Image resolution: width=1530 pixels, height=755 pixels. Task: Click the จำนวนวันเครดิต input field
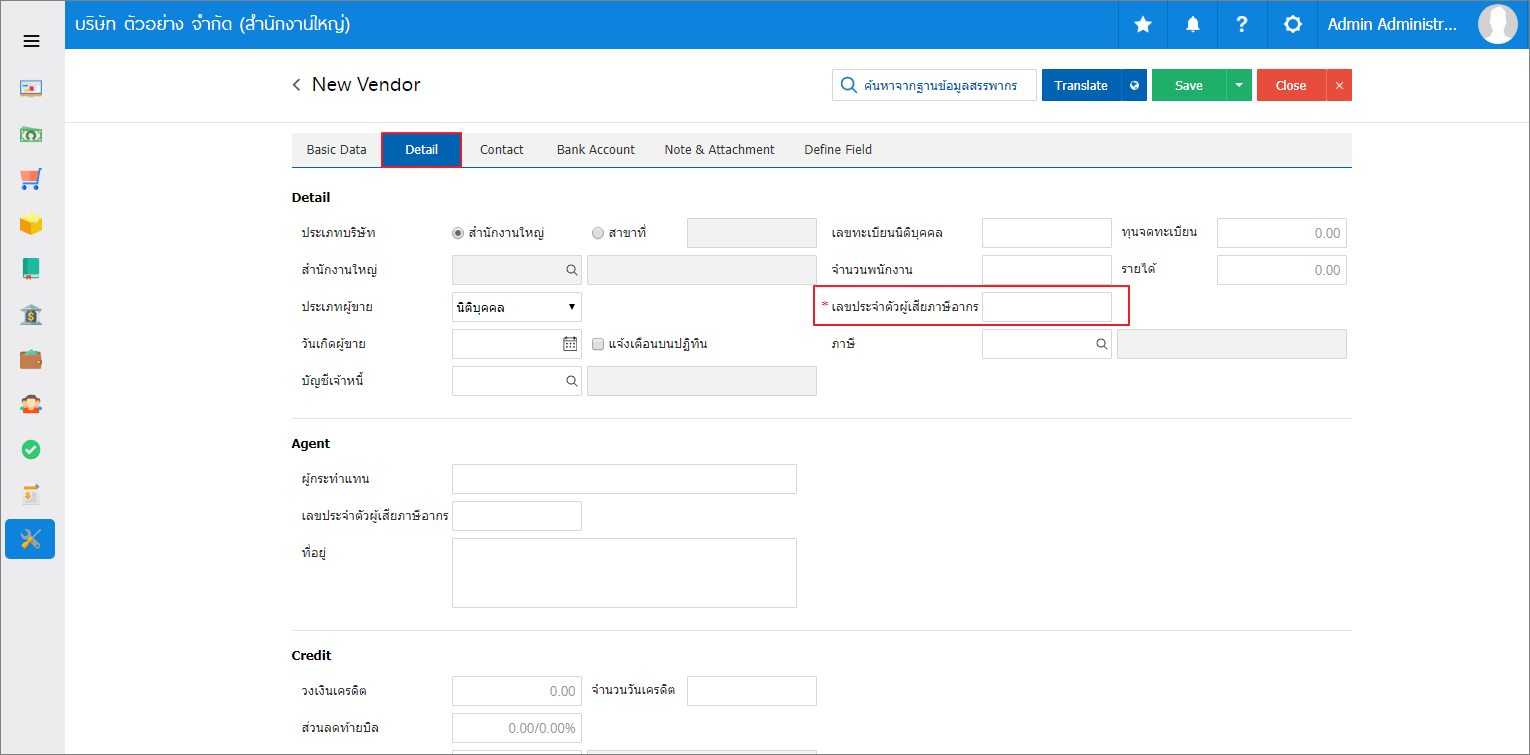point(752,691)
